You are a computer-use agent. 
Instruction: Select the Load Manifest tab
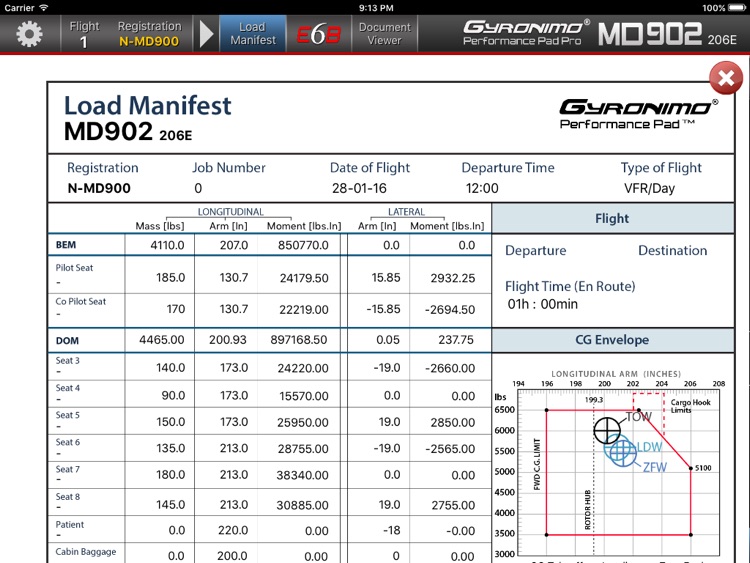pos(253,33)
